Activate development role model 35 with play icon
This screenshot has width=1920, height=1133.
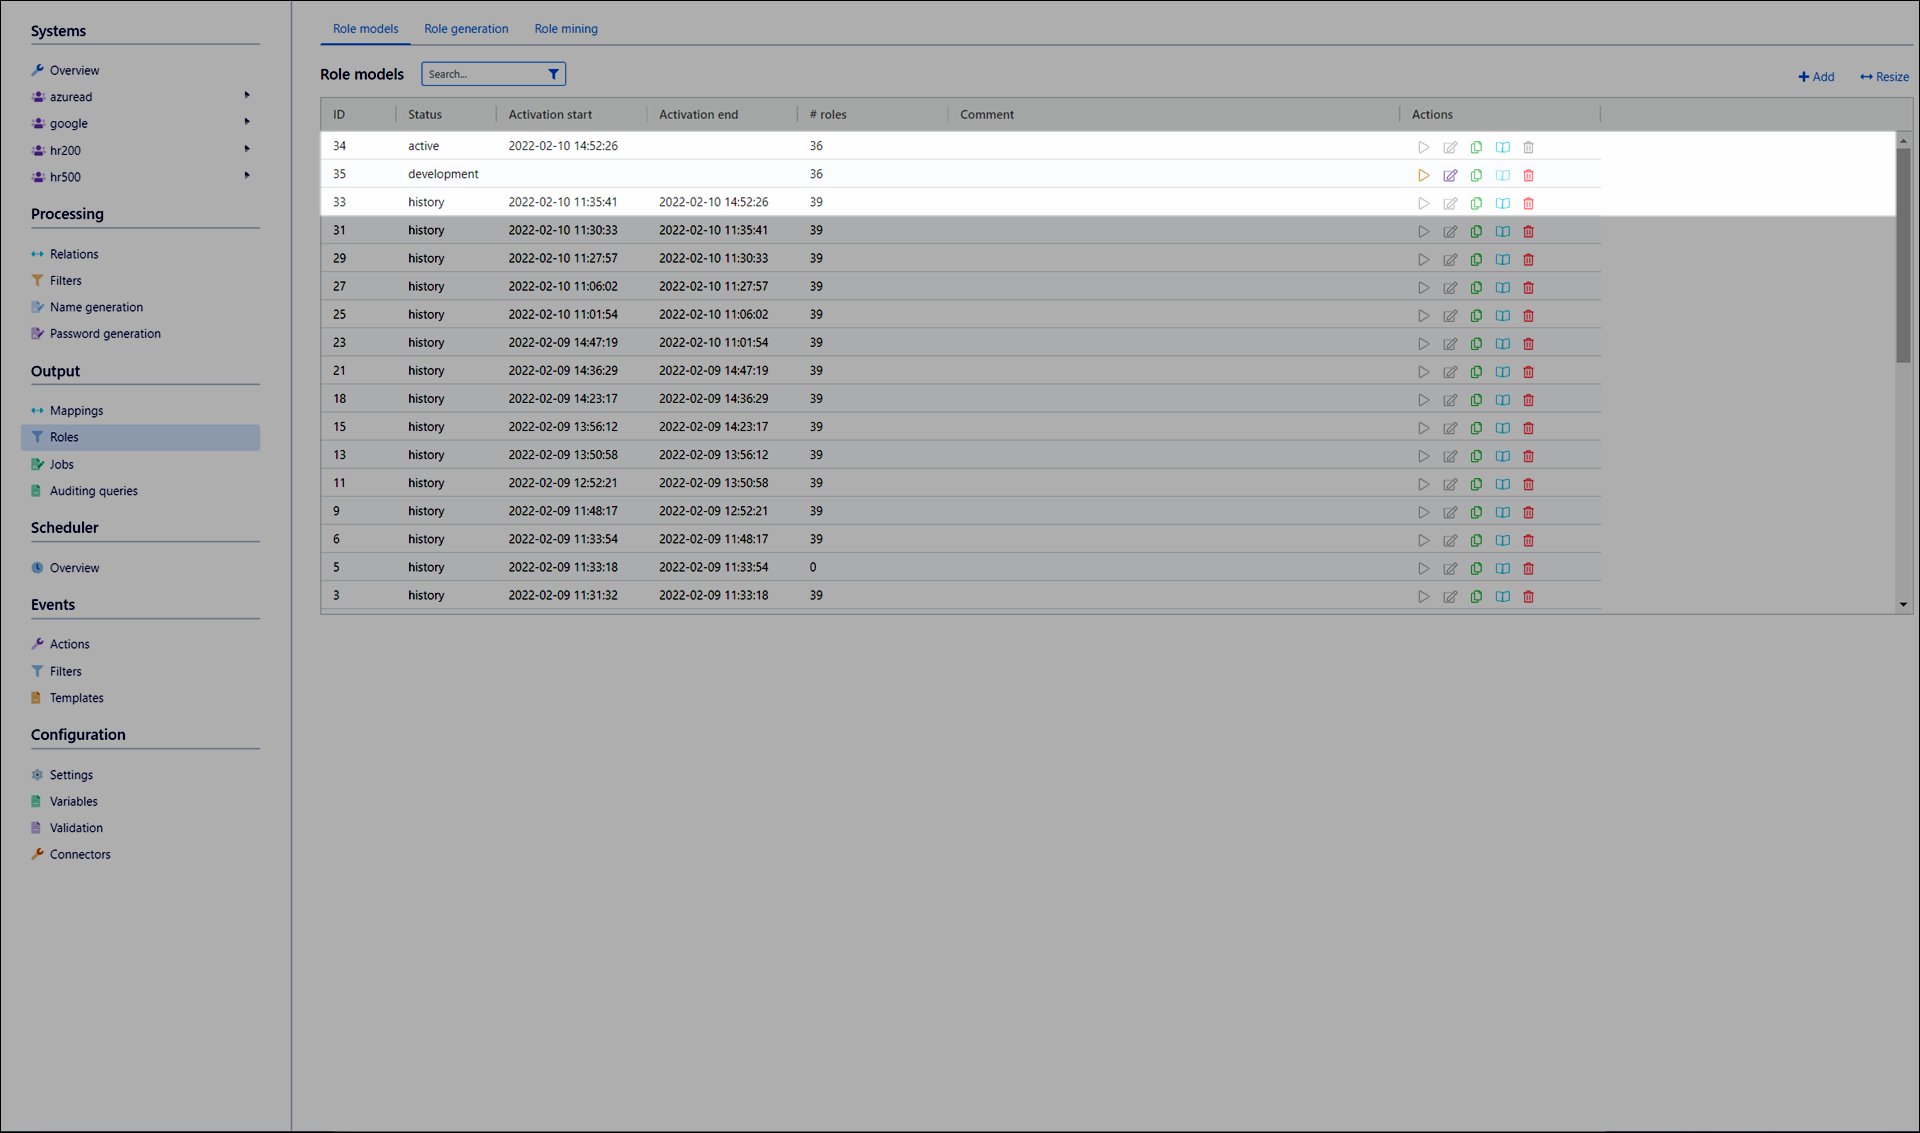tap(1423, 175)
